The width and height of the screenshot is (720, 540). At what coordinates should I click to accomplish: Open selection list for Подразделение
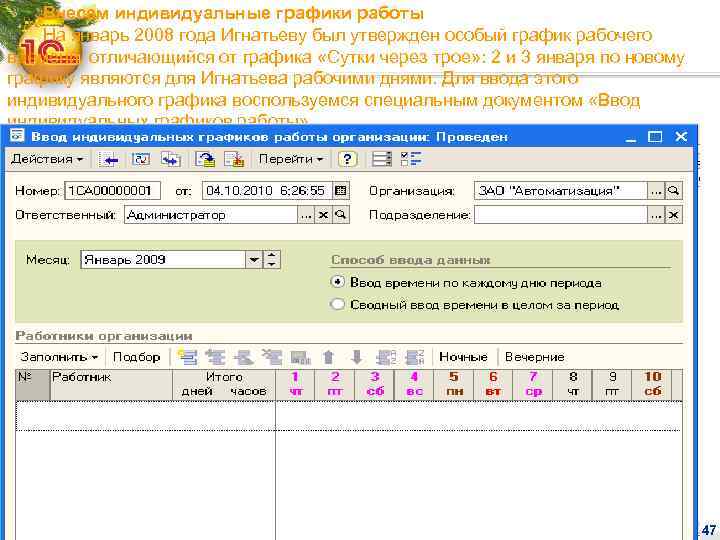point(656,215)
